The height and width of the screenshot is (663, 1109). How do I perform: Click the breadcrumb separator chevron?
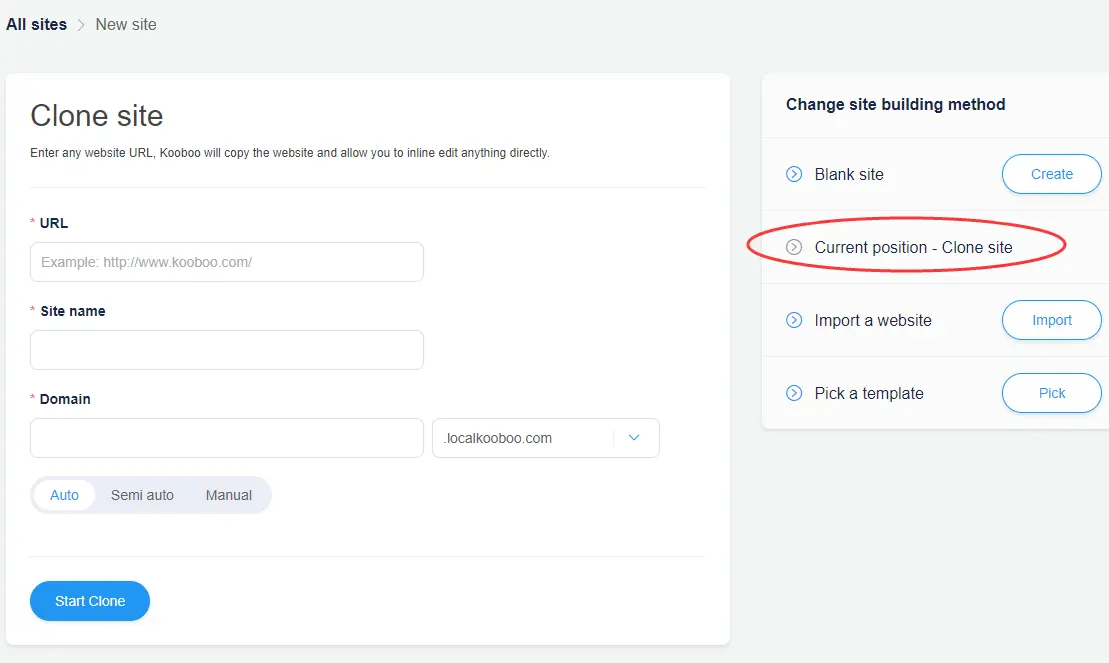pyautogui.click(x=81, y=25)
